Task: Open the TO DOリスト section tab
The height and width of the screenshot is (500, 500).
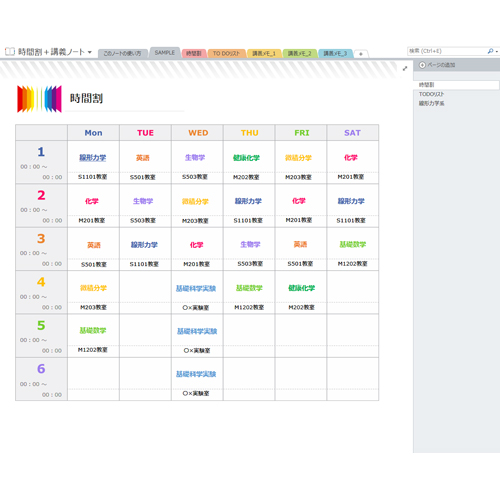Action: [226, 53]
